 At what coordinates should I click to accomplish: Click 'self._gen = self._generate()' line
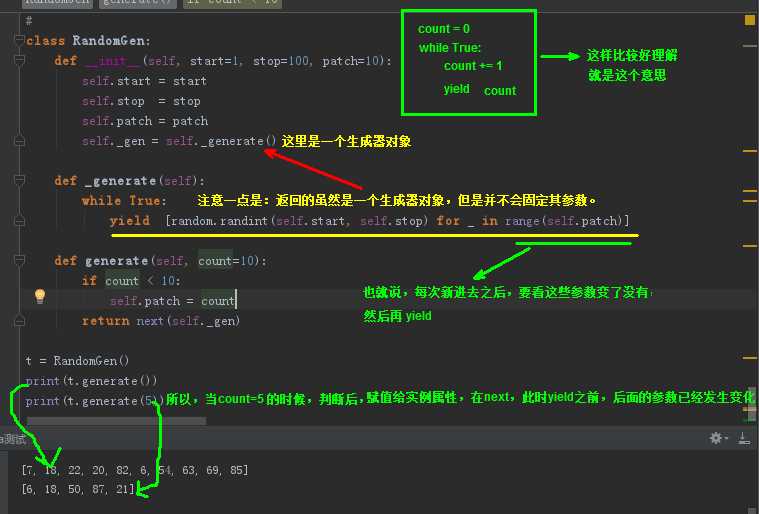click(x=179, y=141)
